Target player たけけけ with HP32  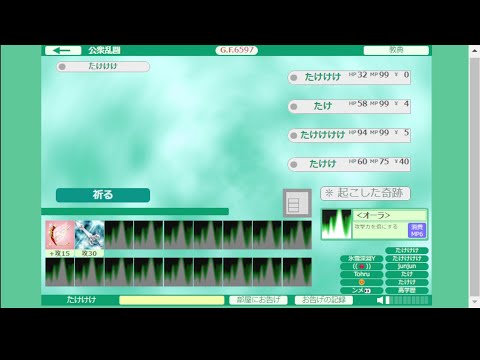click(x=349, y=77)
